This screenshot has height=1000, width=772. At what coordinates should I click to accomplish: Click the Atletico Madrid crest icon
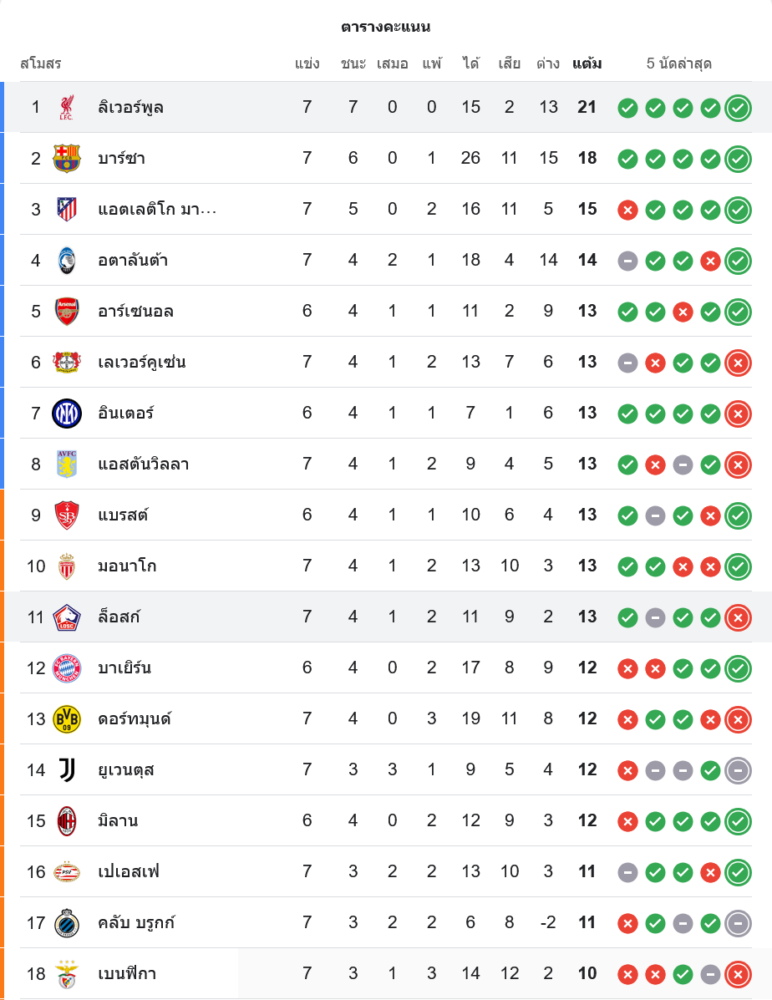click(x=67, y=209)
